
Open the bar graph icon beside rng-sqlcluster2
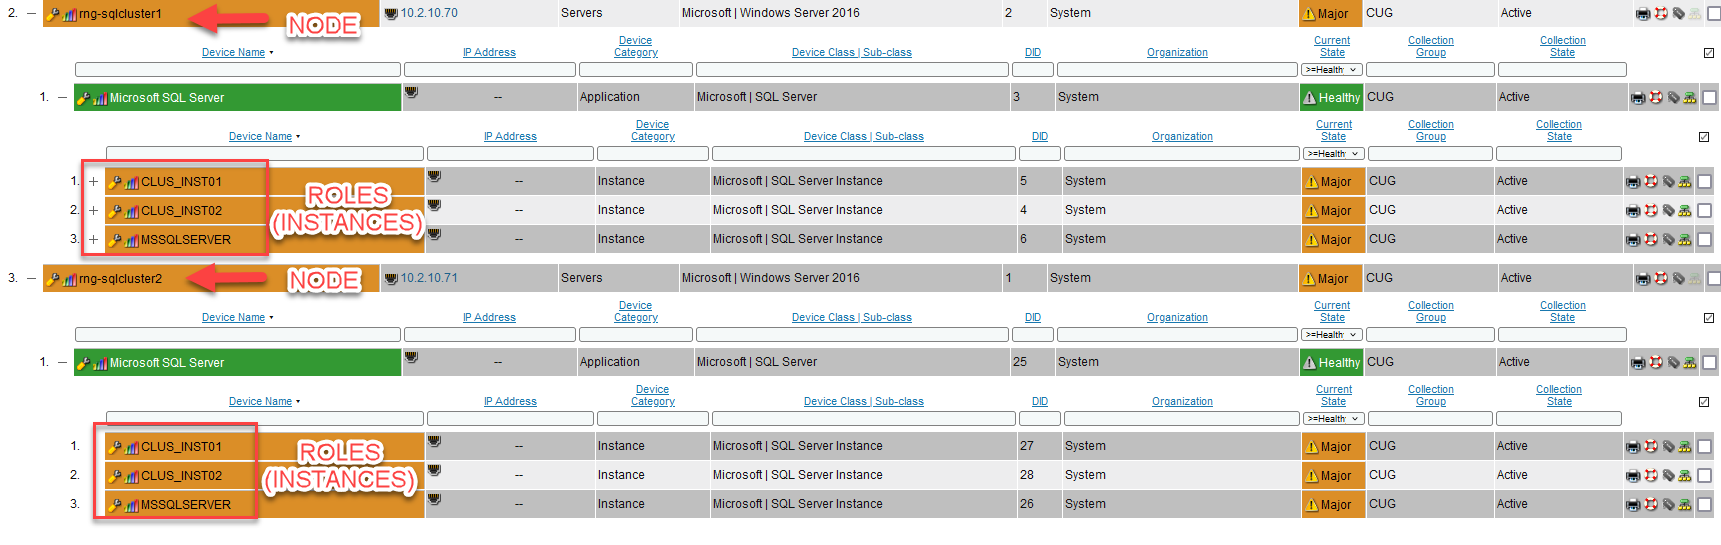click(x=70, y=280)
